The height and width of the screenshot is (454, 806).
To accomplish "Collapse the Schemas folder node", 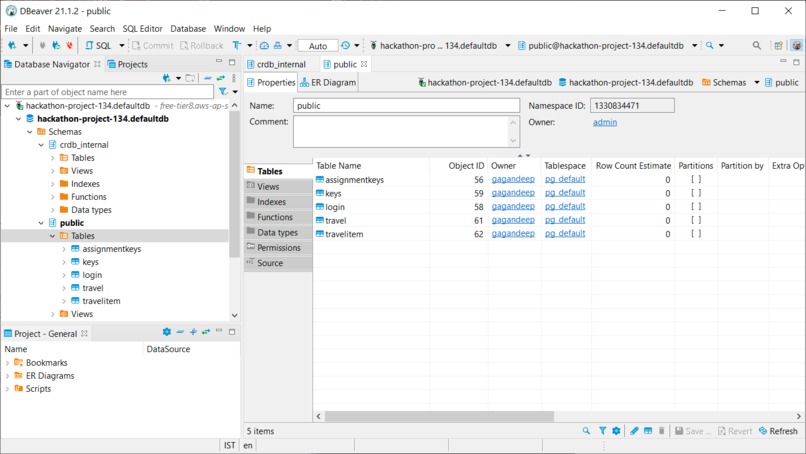I will click(x=30, y=132).
